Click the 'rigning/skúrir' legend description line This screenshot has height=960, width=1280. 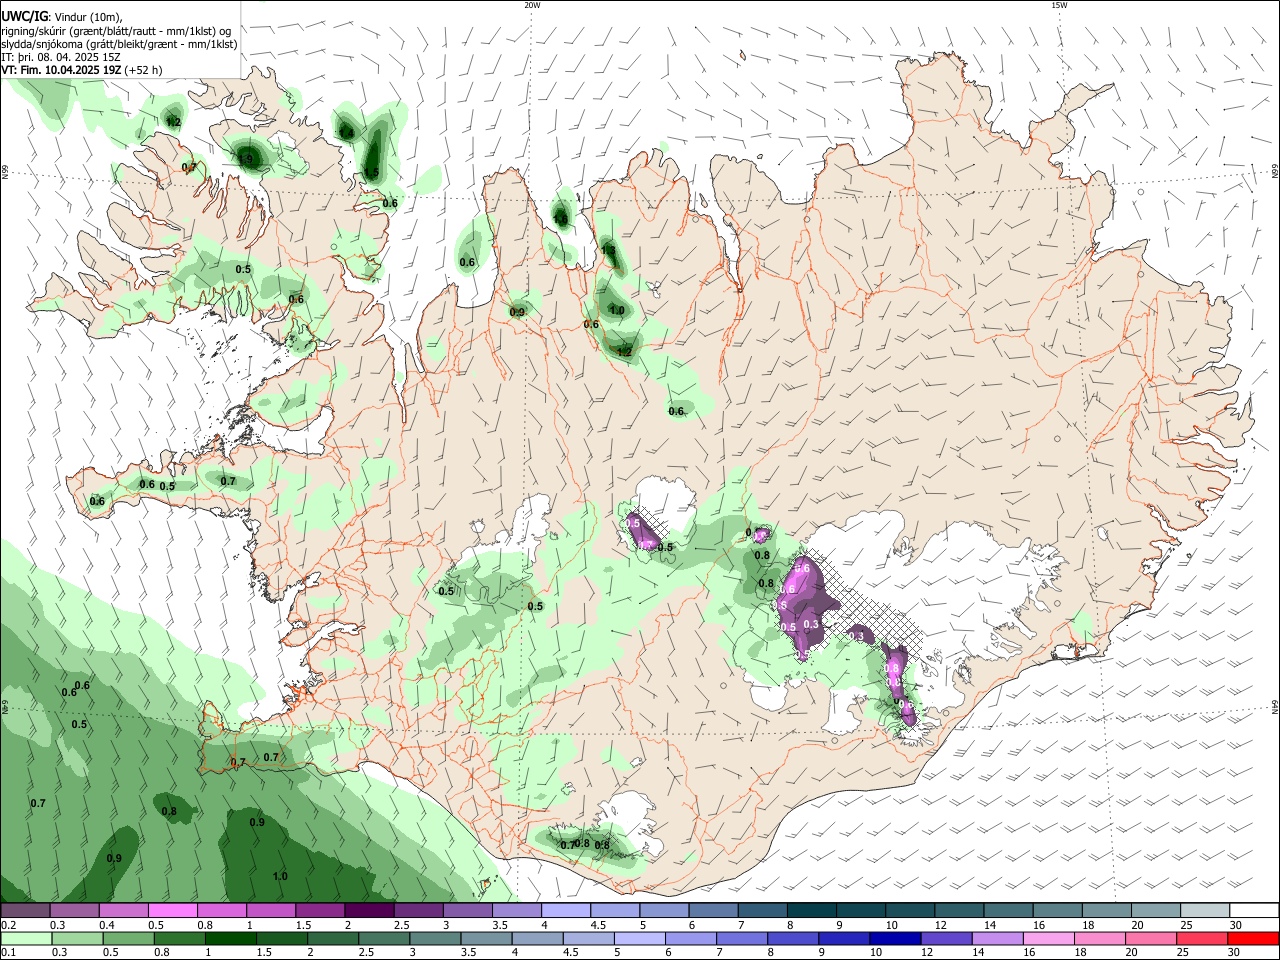click(x=116, y=30)
